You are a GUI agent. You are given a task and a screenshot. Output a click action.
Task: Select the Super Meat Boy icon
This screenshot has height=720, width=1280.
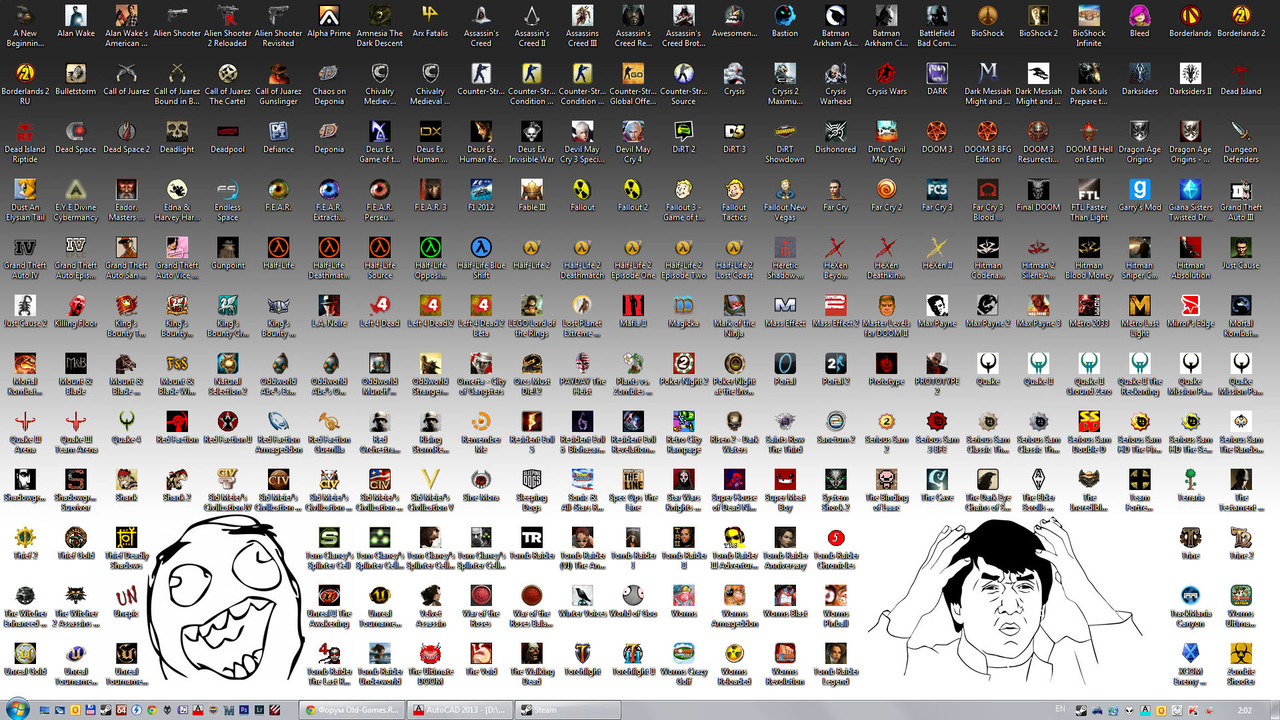click(x=785, y=491)
